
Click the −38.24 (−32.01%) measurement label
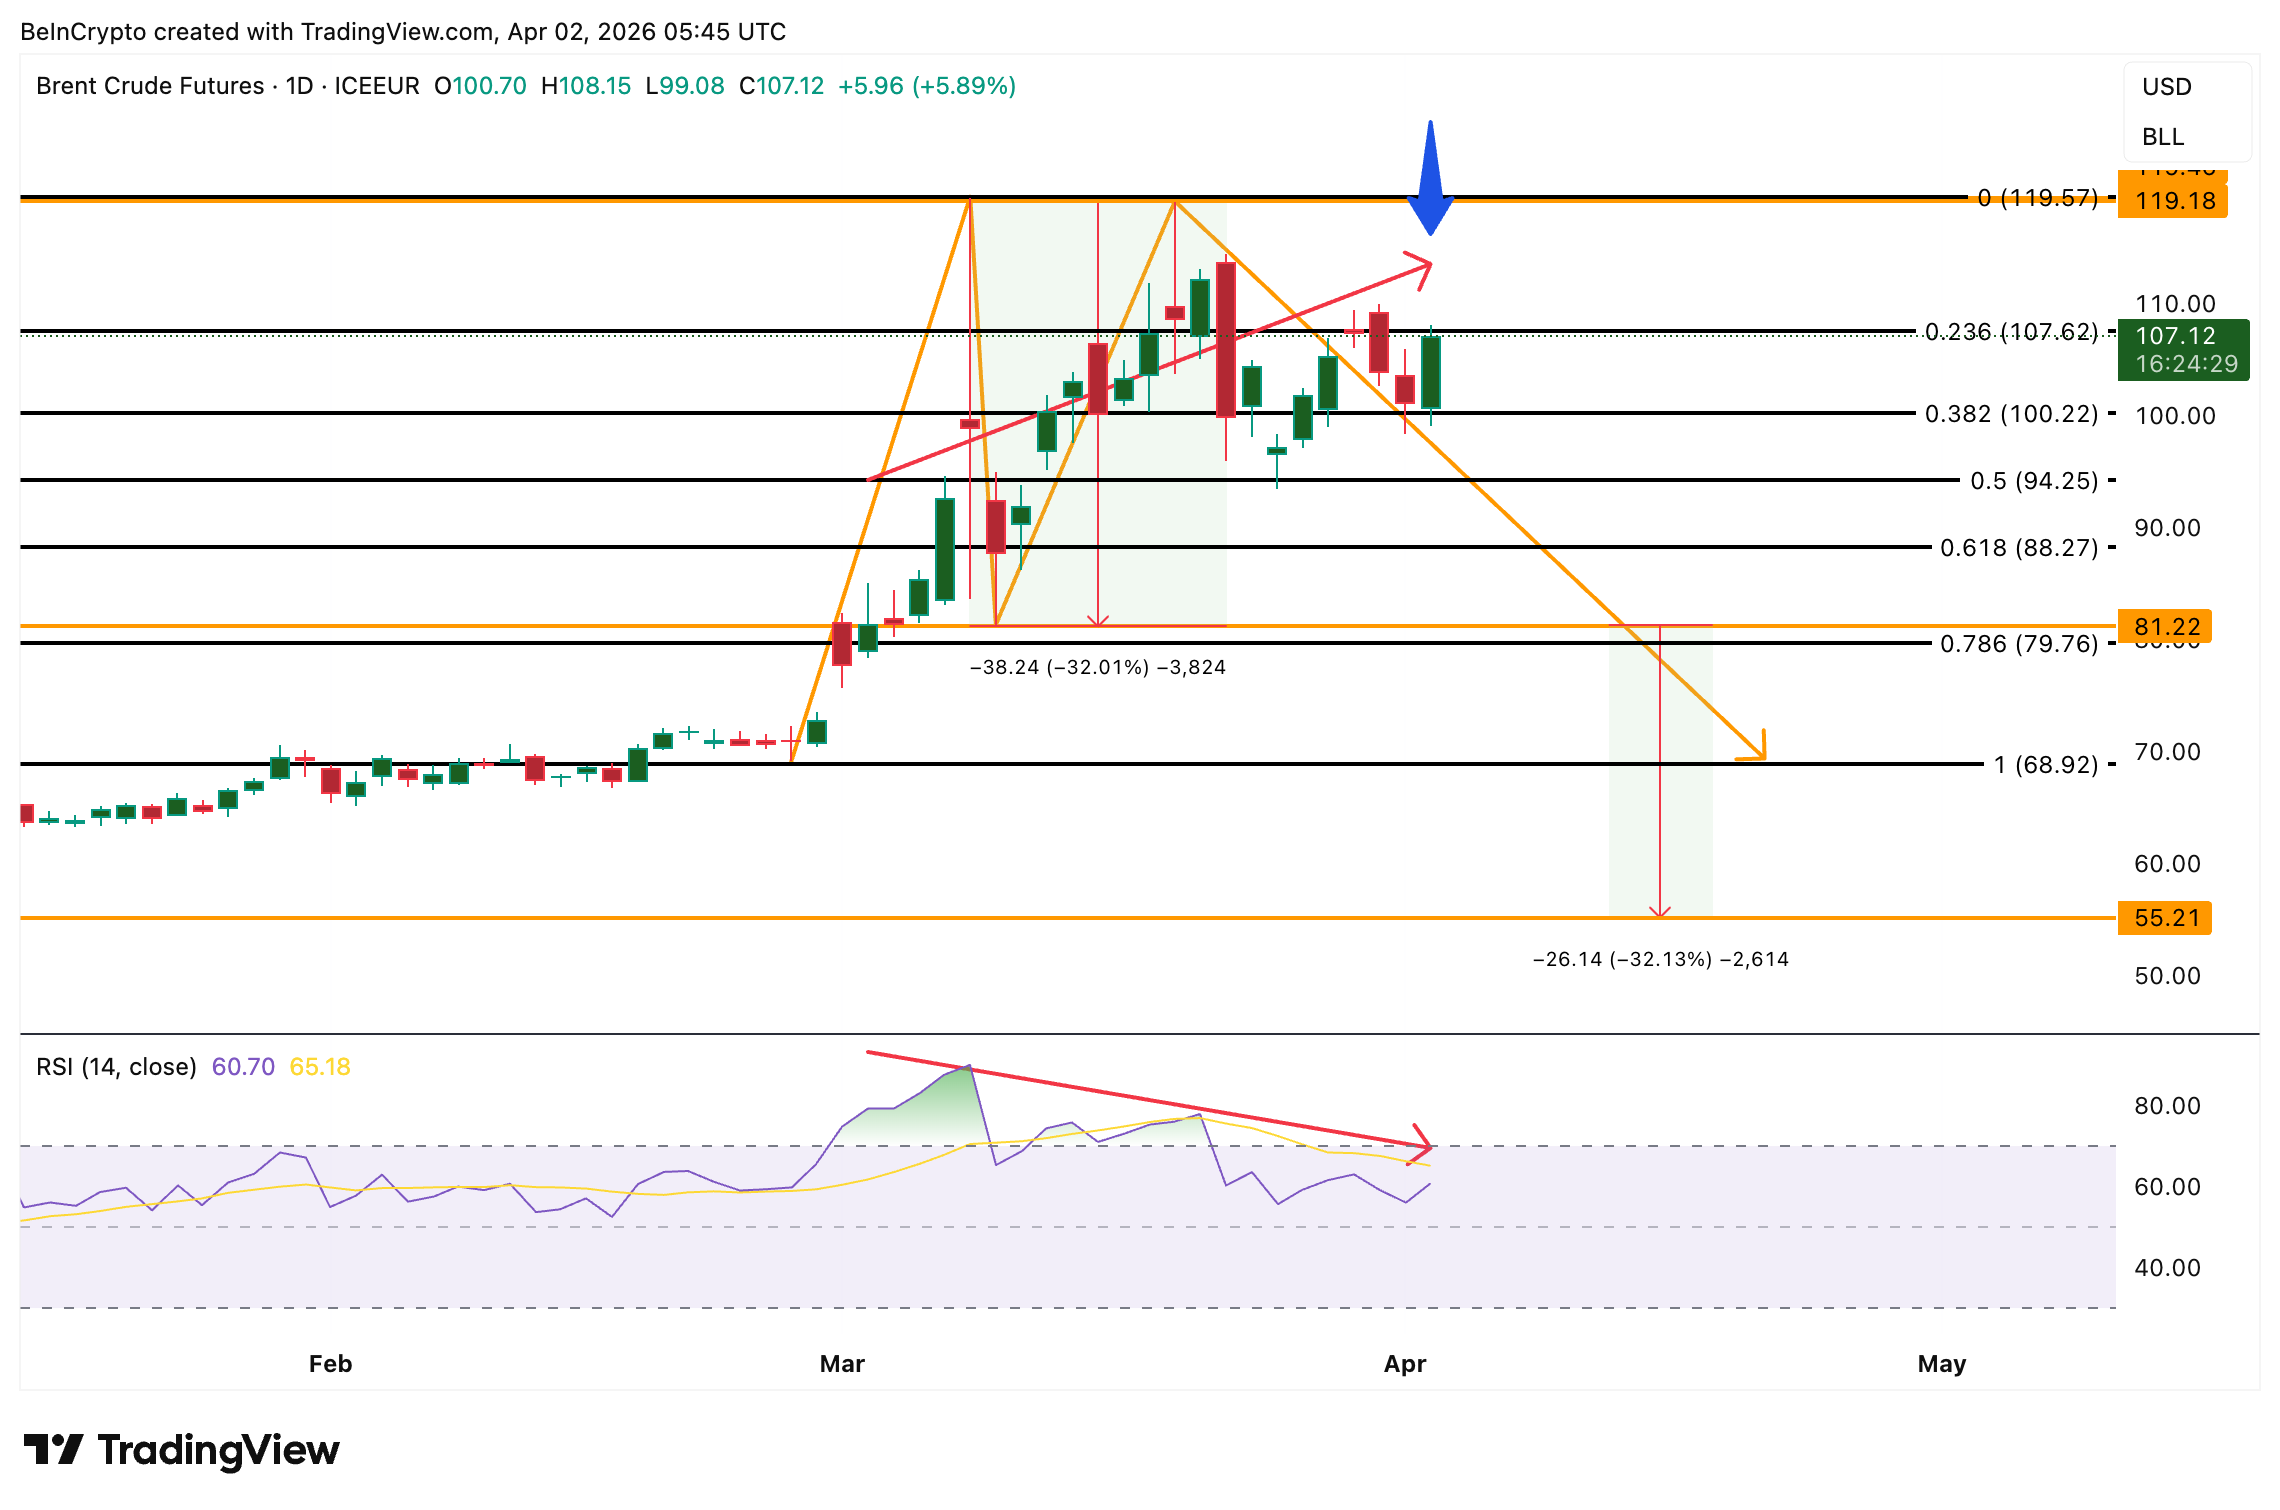click(x=1097, y=667)
